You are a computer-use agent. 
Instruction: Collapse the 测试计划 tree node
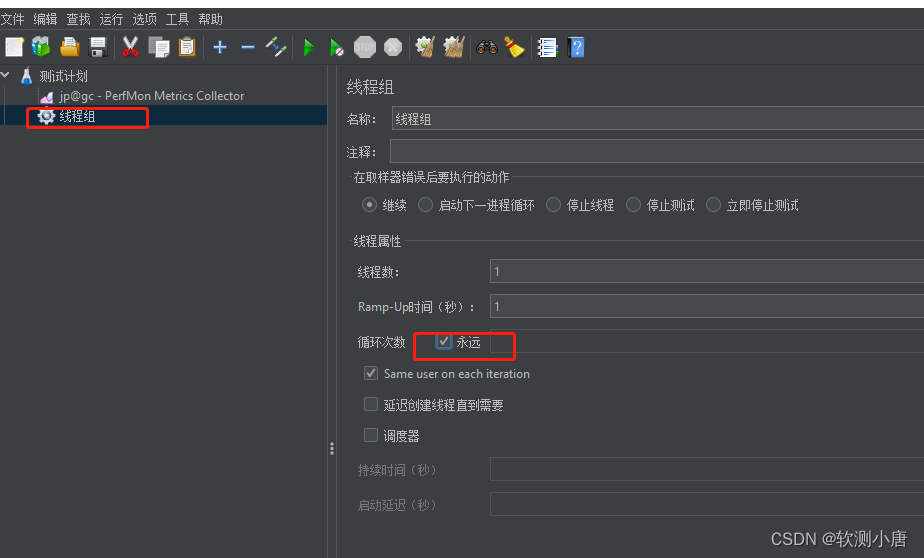[6, 75]
